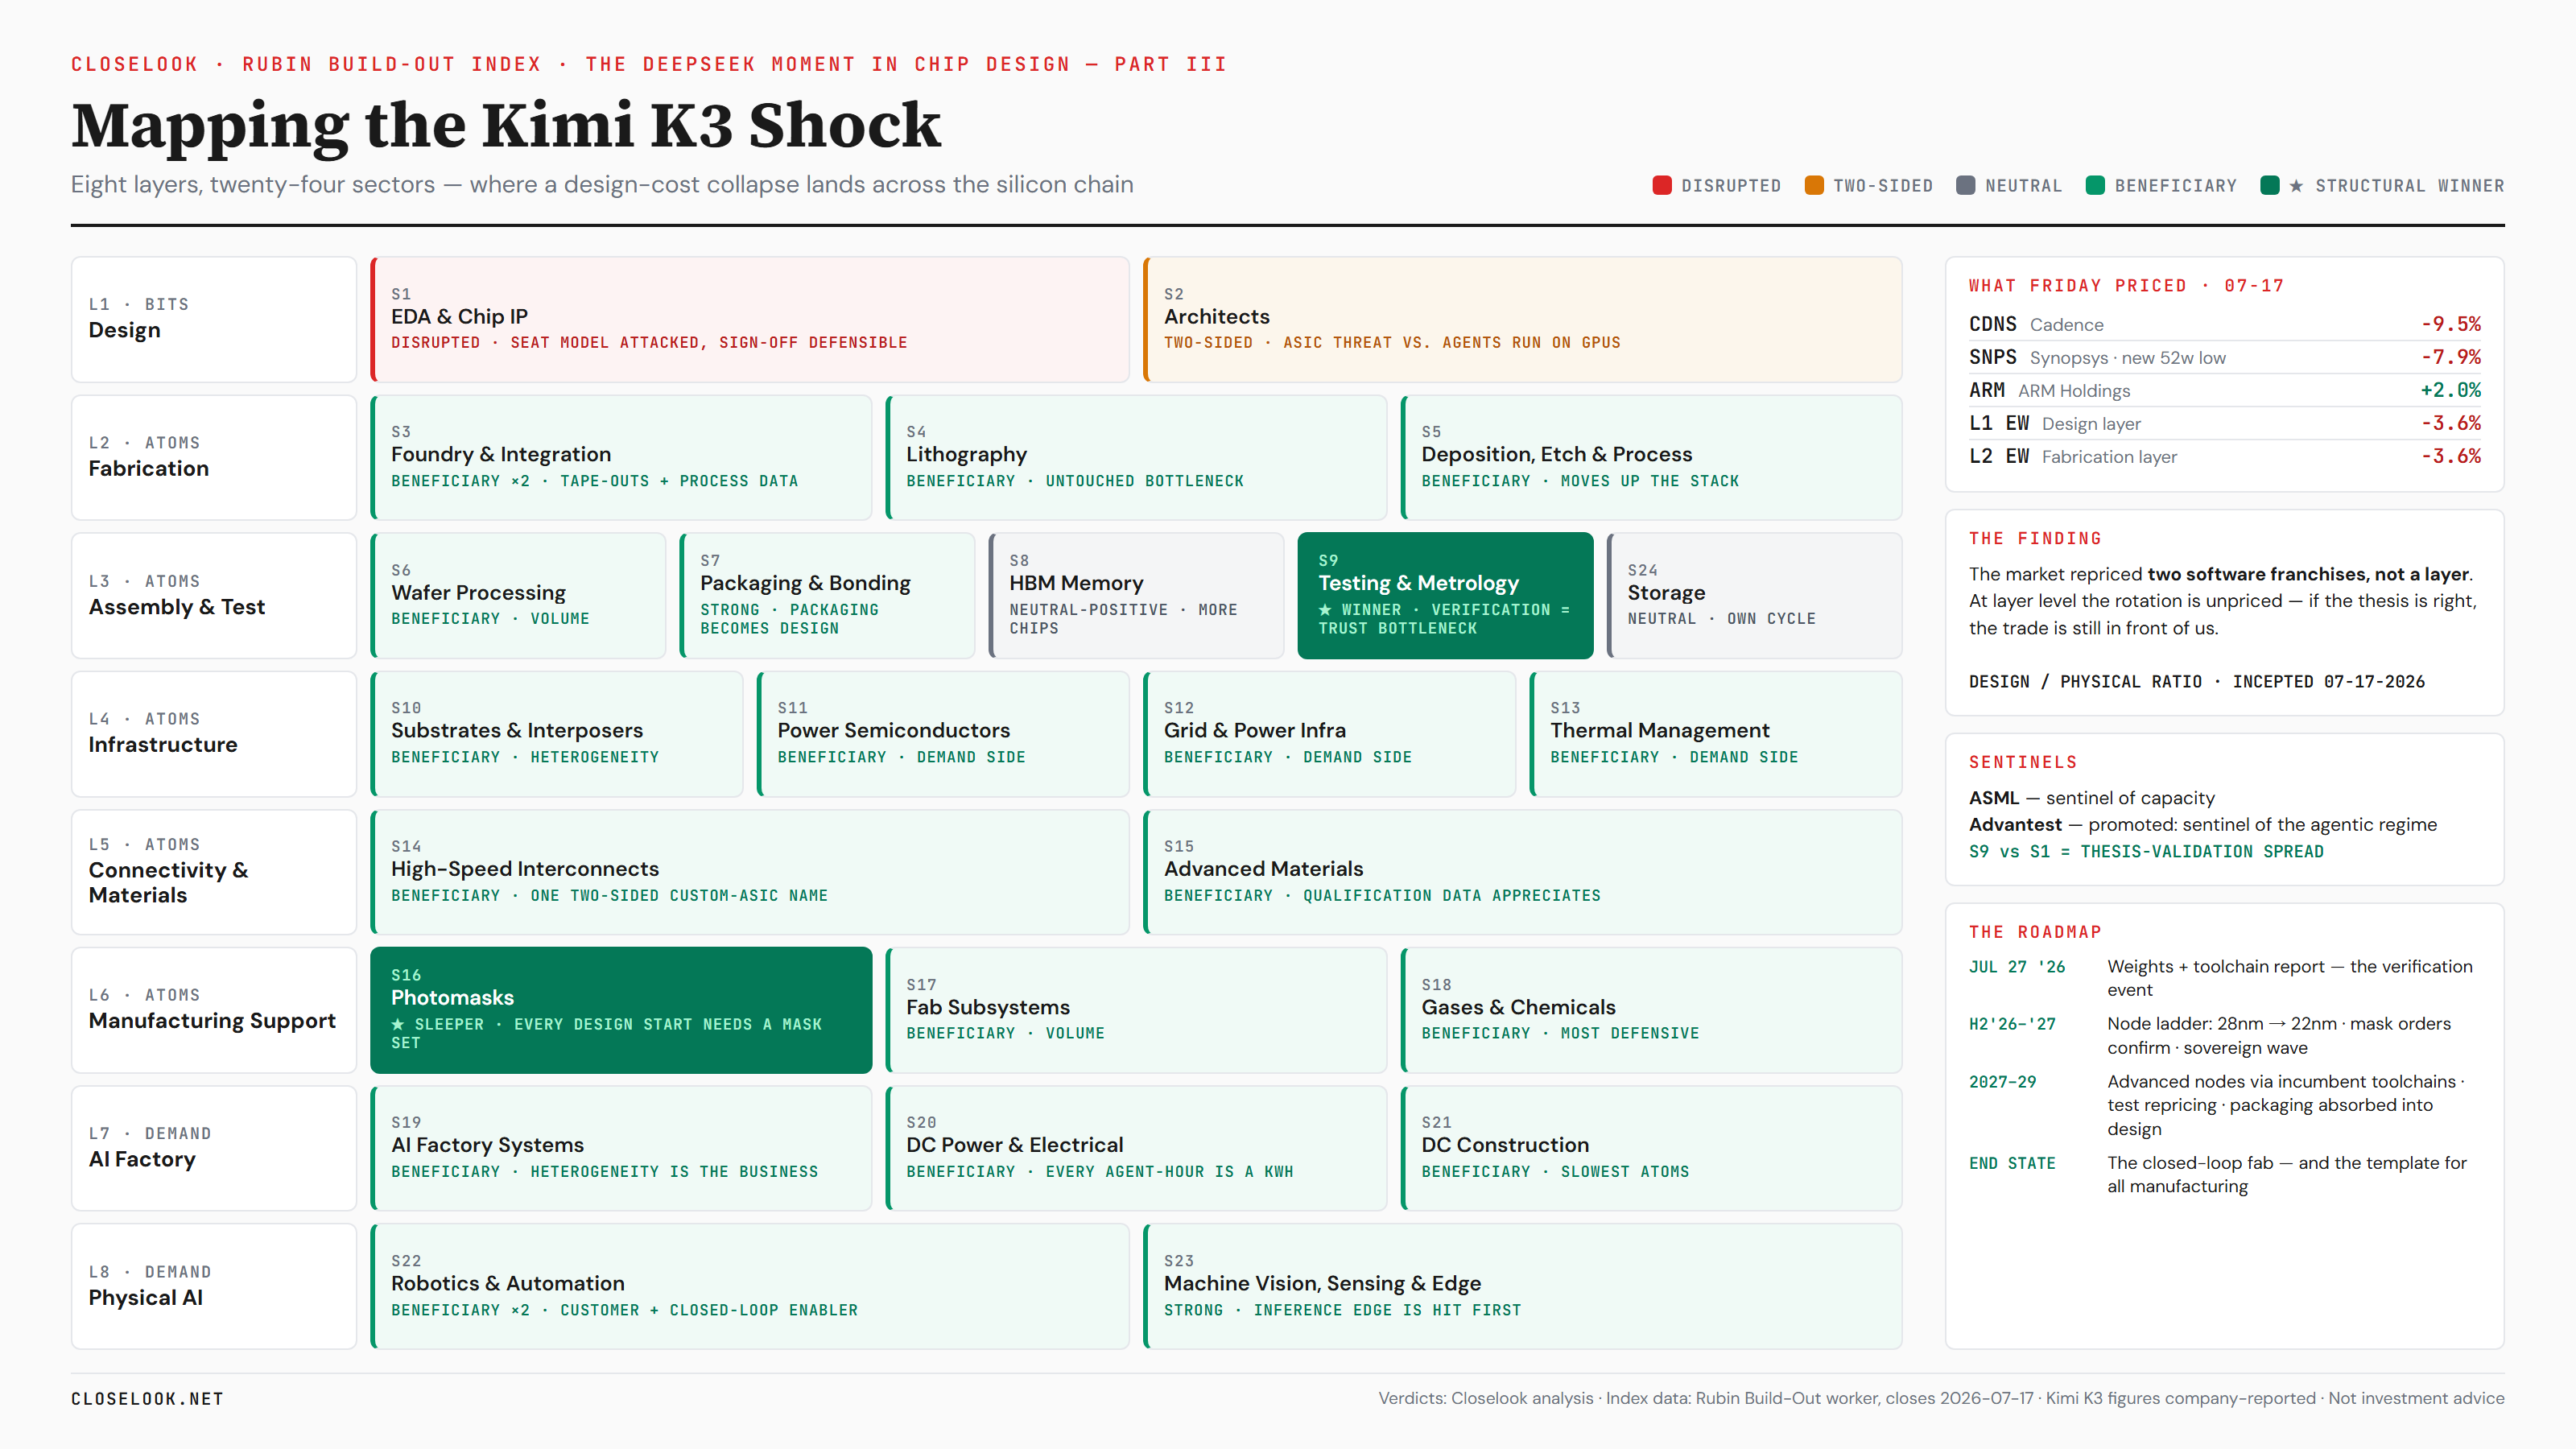Open the S1 EDA & Chip IP card
Viewport: 2576px width, 1449px height.
(x=750, y=320)
